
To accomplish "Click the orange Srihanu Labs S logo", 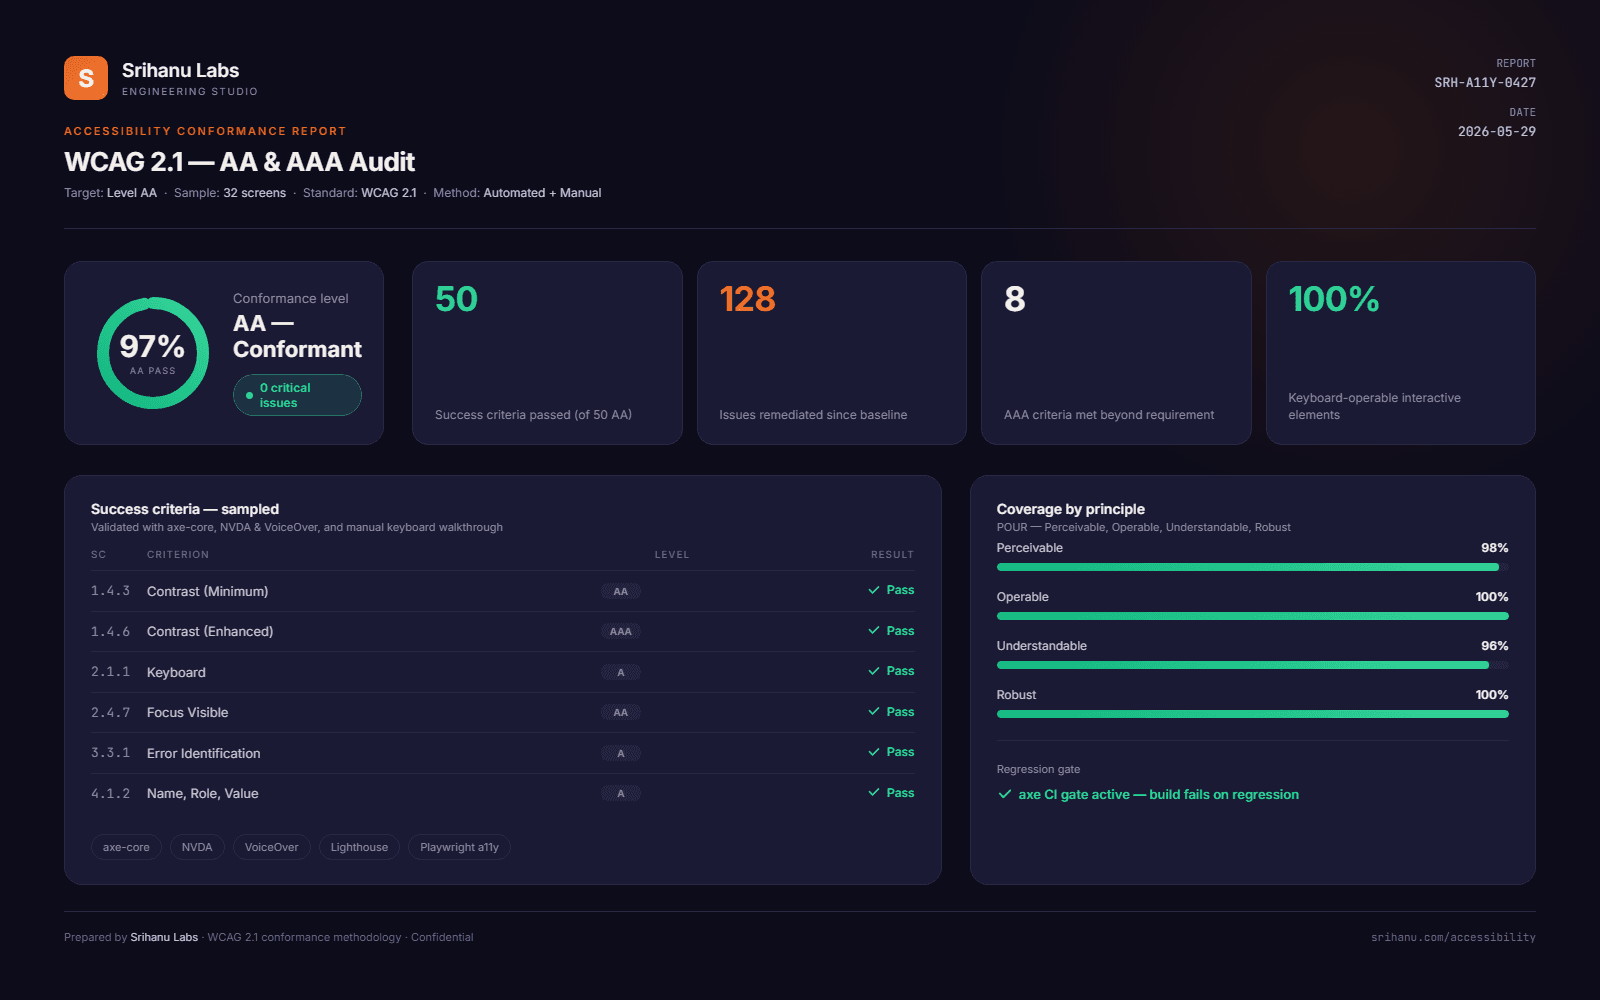I will [x=86, y=78].
